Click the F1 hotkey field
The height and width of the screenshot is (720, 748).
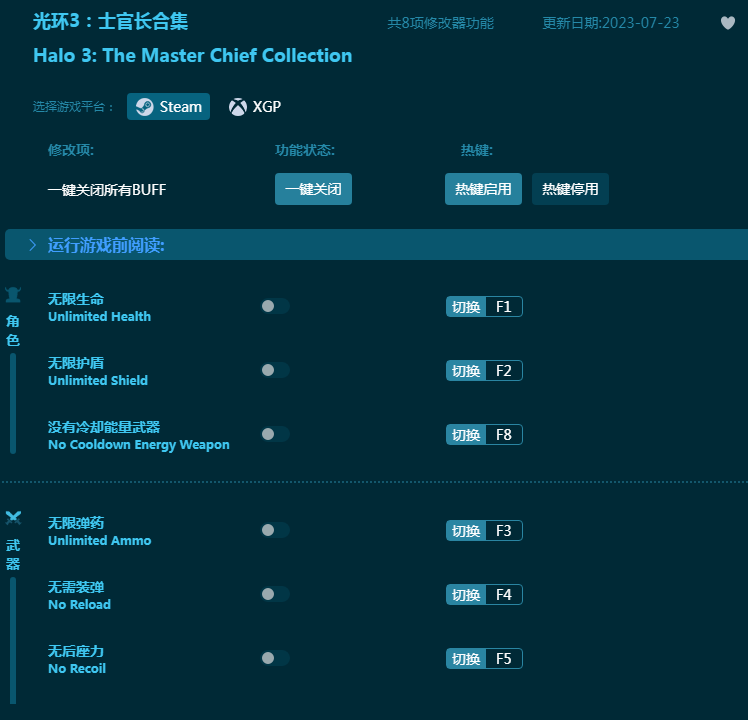(504, 306)
